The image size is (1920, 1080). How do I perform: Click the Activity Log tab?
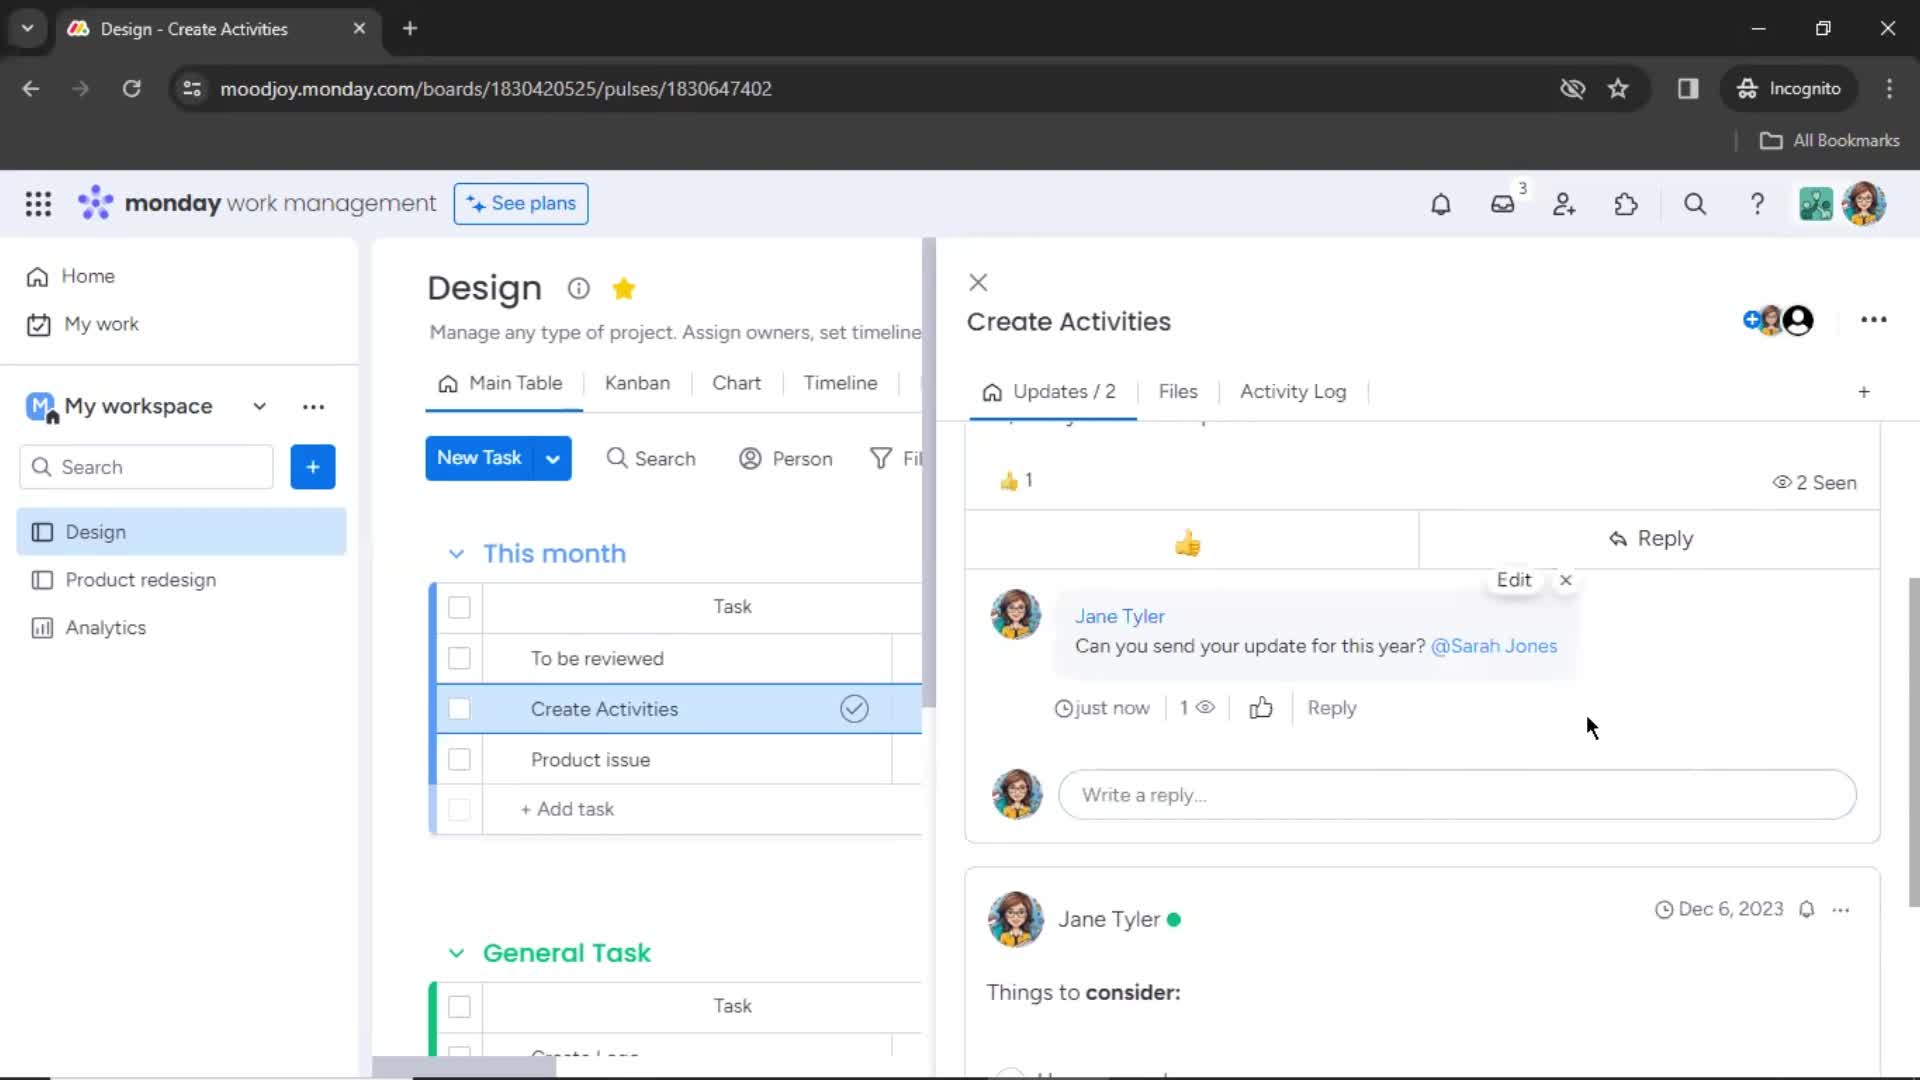1294,390
